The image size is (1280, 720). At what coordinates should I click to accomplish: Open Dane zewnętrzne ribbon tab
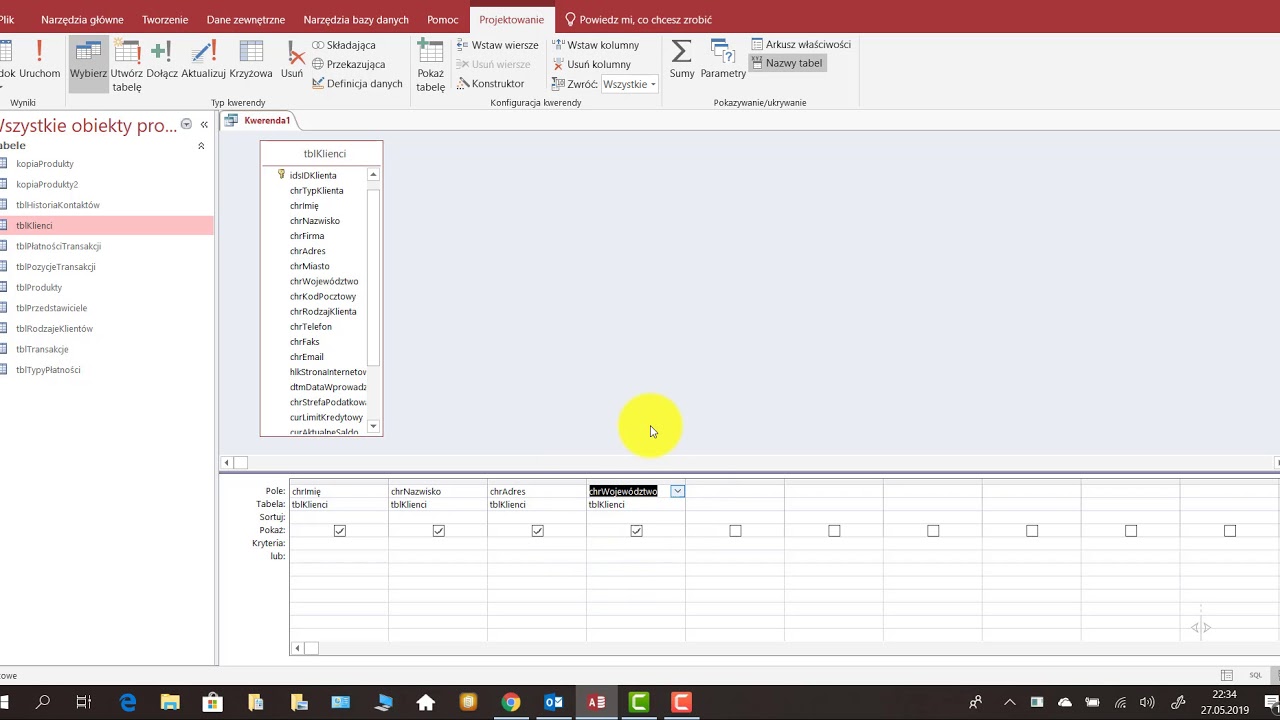tap(246, 19)
